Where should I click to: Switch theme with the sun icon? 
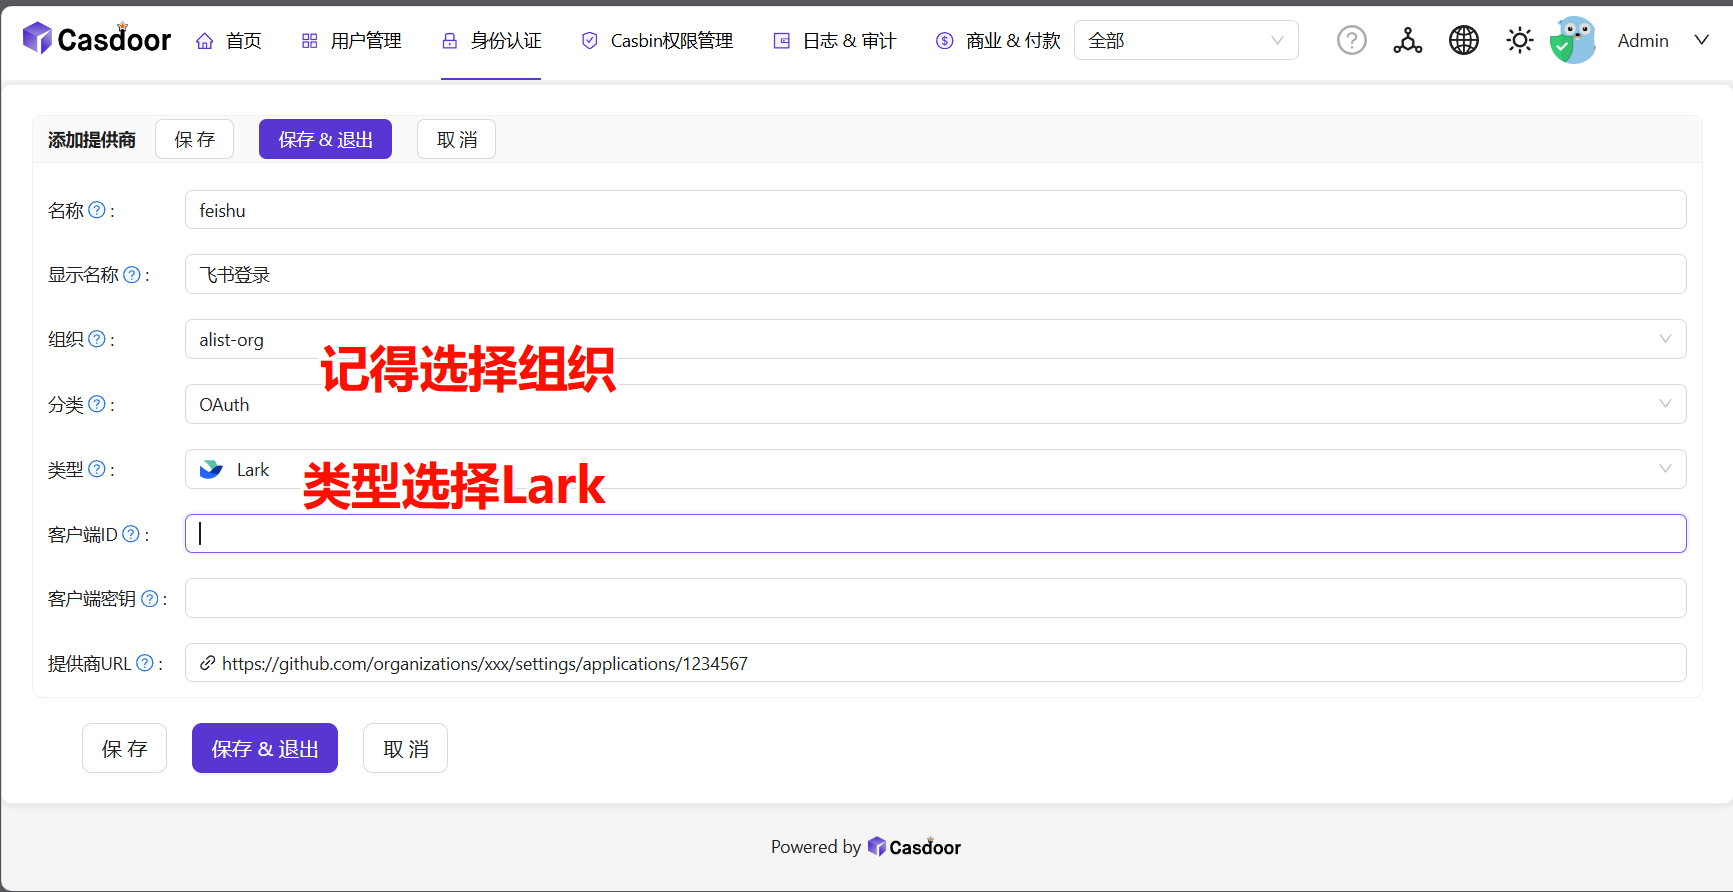tap(1520, 40)
